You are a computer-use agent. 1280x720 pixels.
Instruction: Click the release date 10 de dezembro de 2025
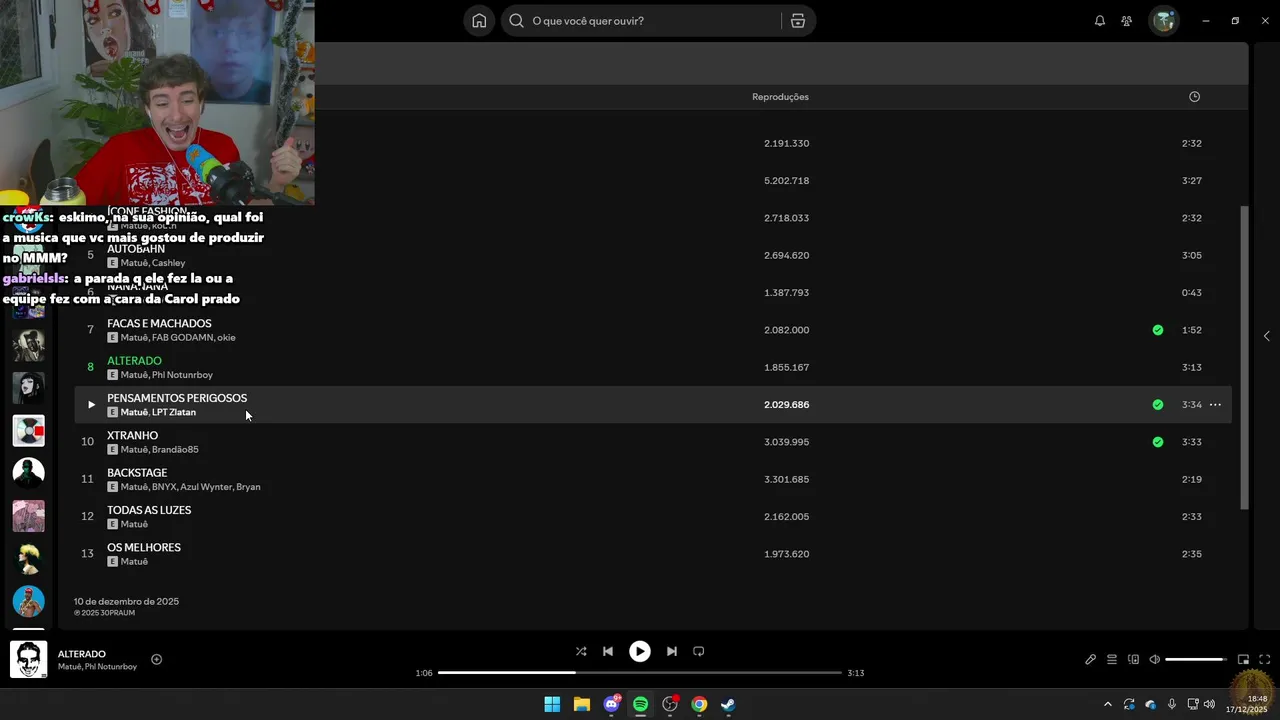click(126, 602)
